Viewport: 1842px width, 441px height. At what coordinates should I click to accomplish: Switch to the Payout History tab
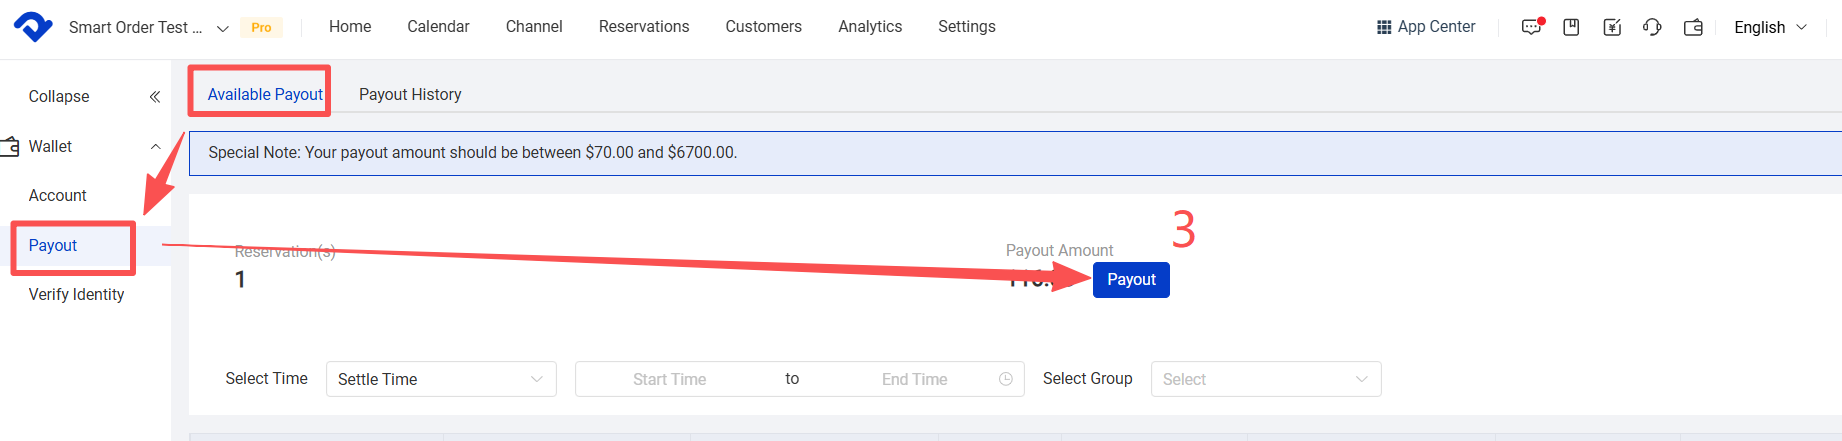[x=410, y=94]
